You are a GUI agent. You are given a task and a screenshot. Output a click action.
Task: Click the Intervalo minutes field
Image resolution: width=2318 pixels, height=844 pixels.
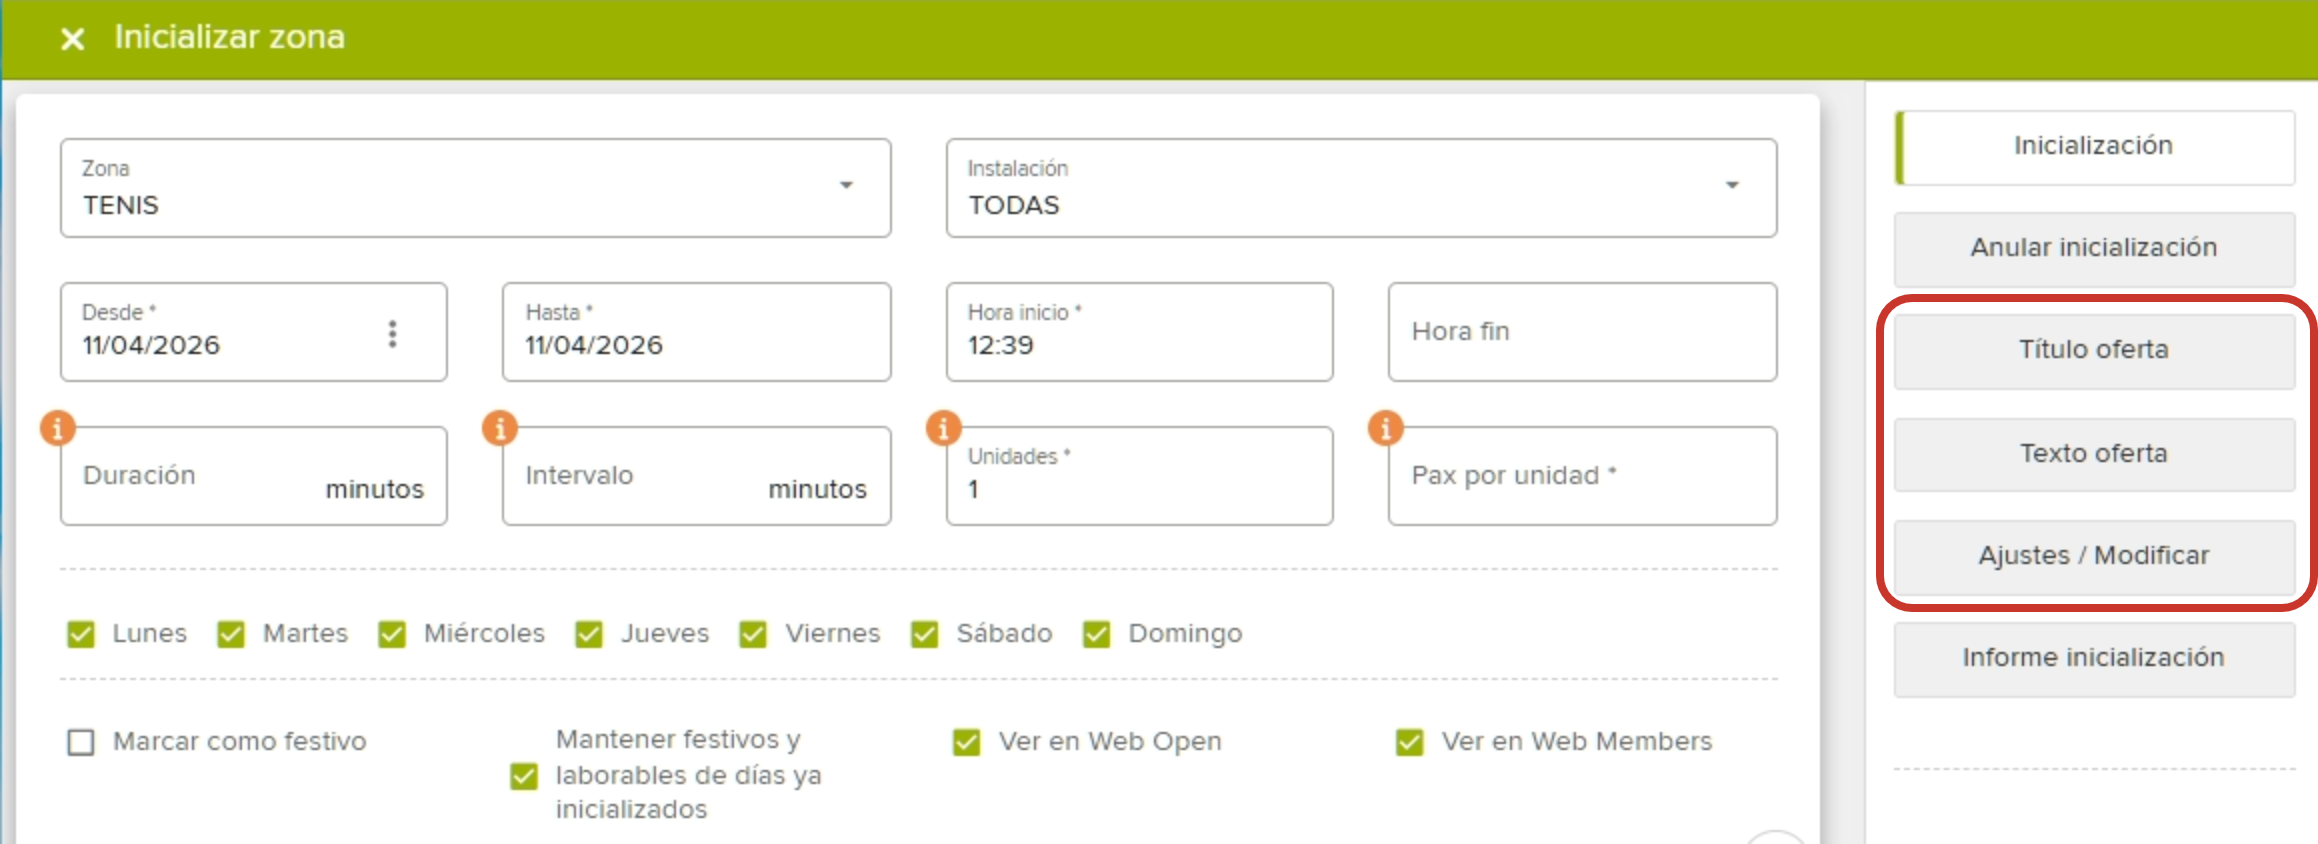tap(696, 476)
